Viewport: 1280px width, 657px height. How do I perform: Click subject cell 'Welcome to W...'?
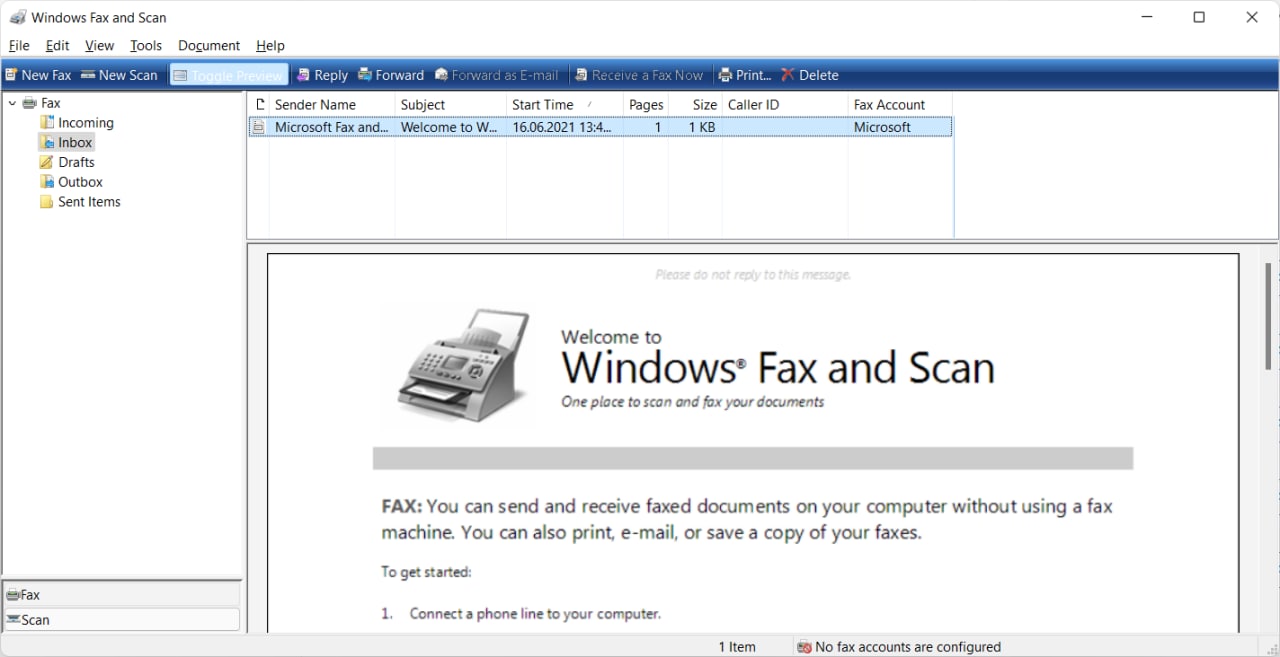[449, 127]
